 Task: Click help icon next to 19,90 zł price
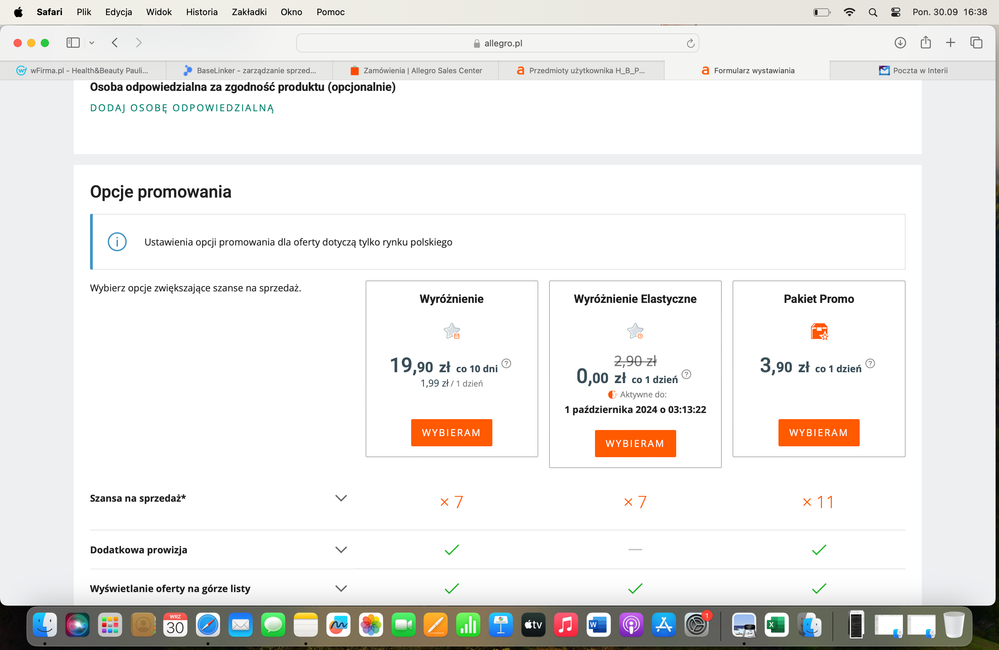[506, 364]
